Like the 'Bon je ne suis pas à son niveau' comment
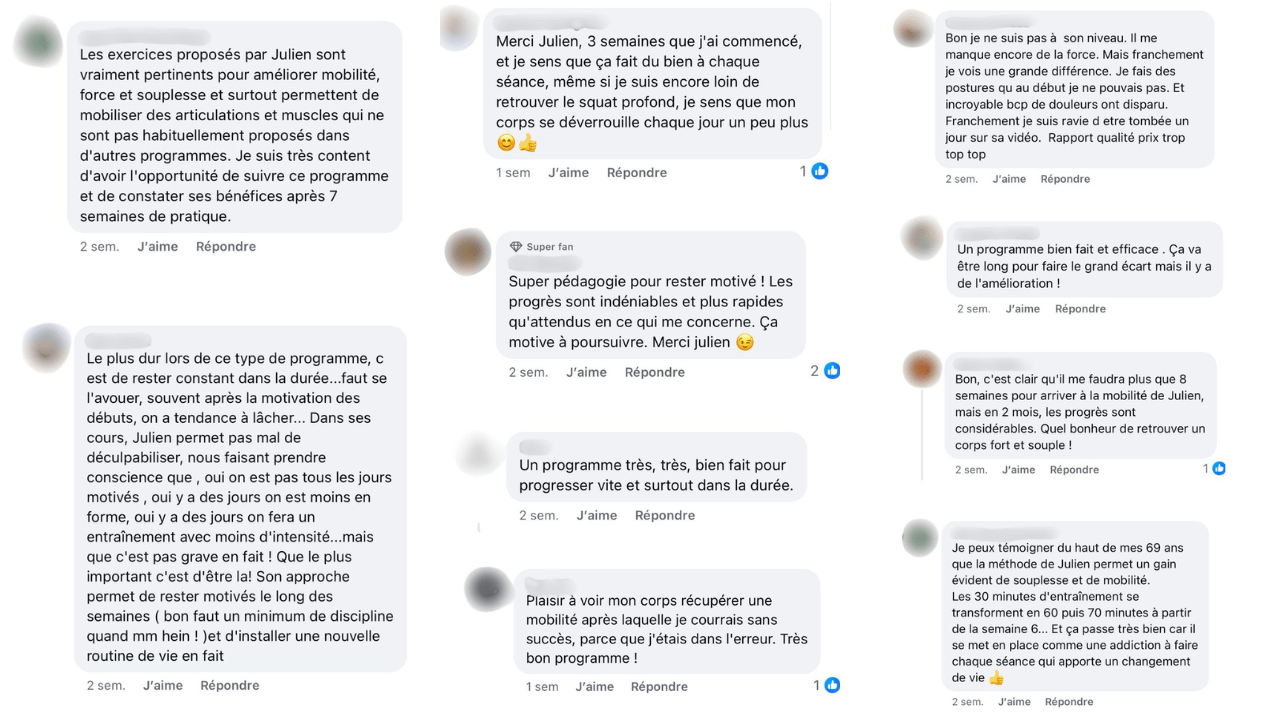Image resolution: width=1280 pixels, height=720 pixels. pos(1009,179)
